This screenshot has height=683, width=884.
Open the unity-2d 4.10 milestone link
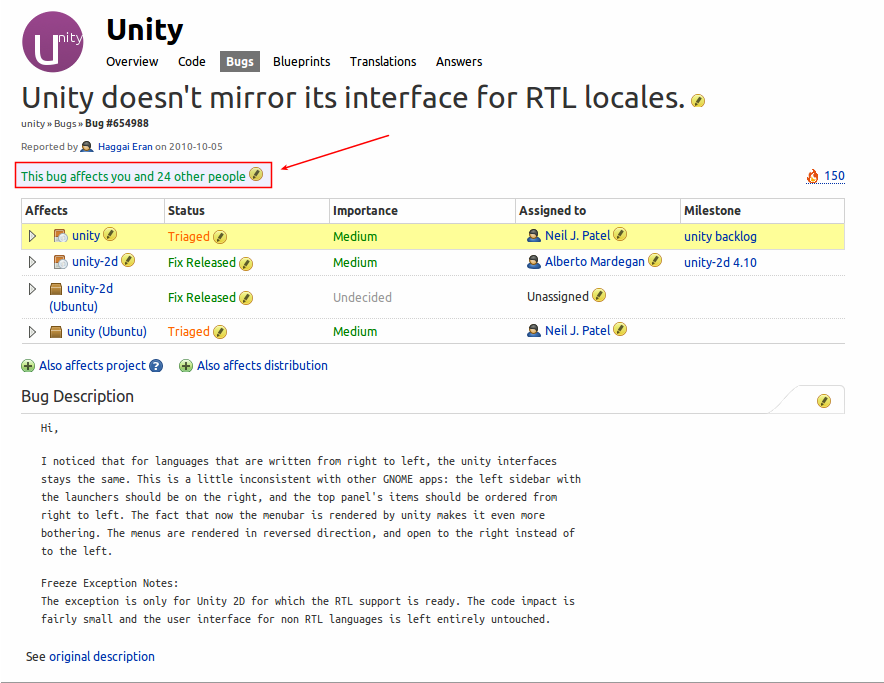[720, 263]
